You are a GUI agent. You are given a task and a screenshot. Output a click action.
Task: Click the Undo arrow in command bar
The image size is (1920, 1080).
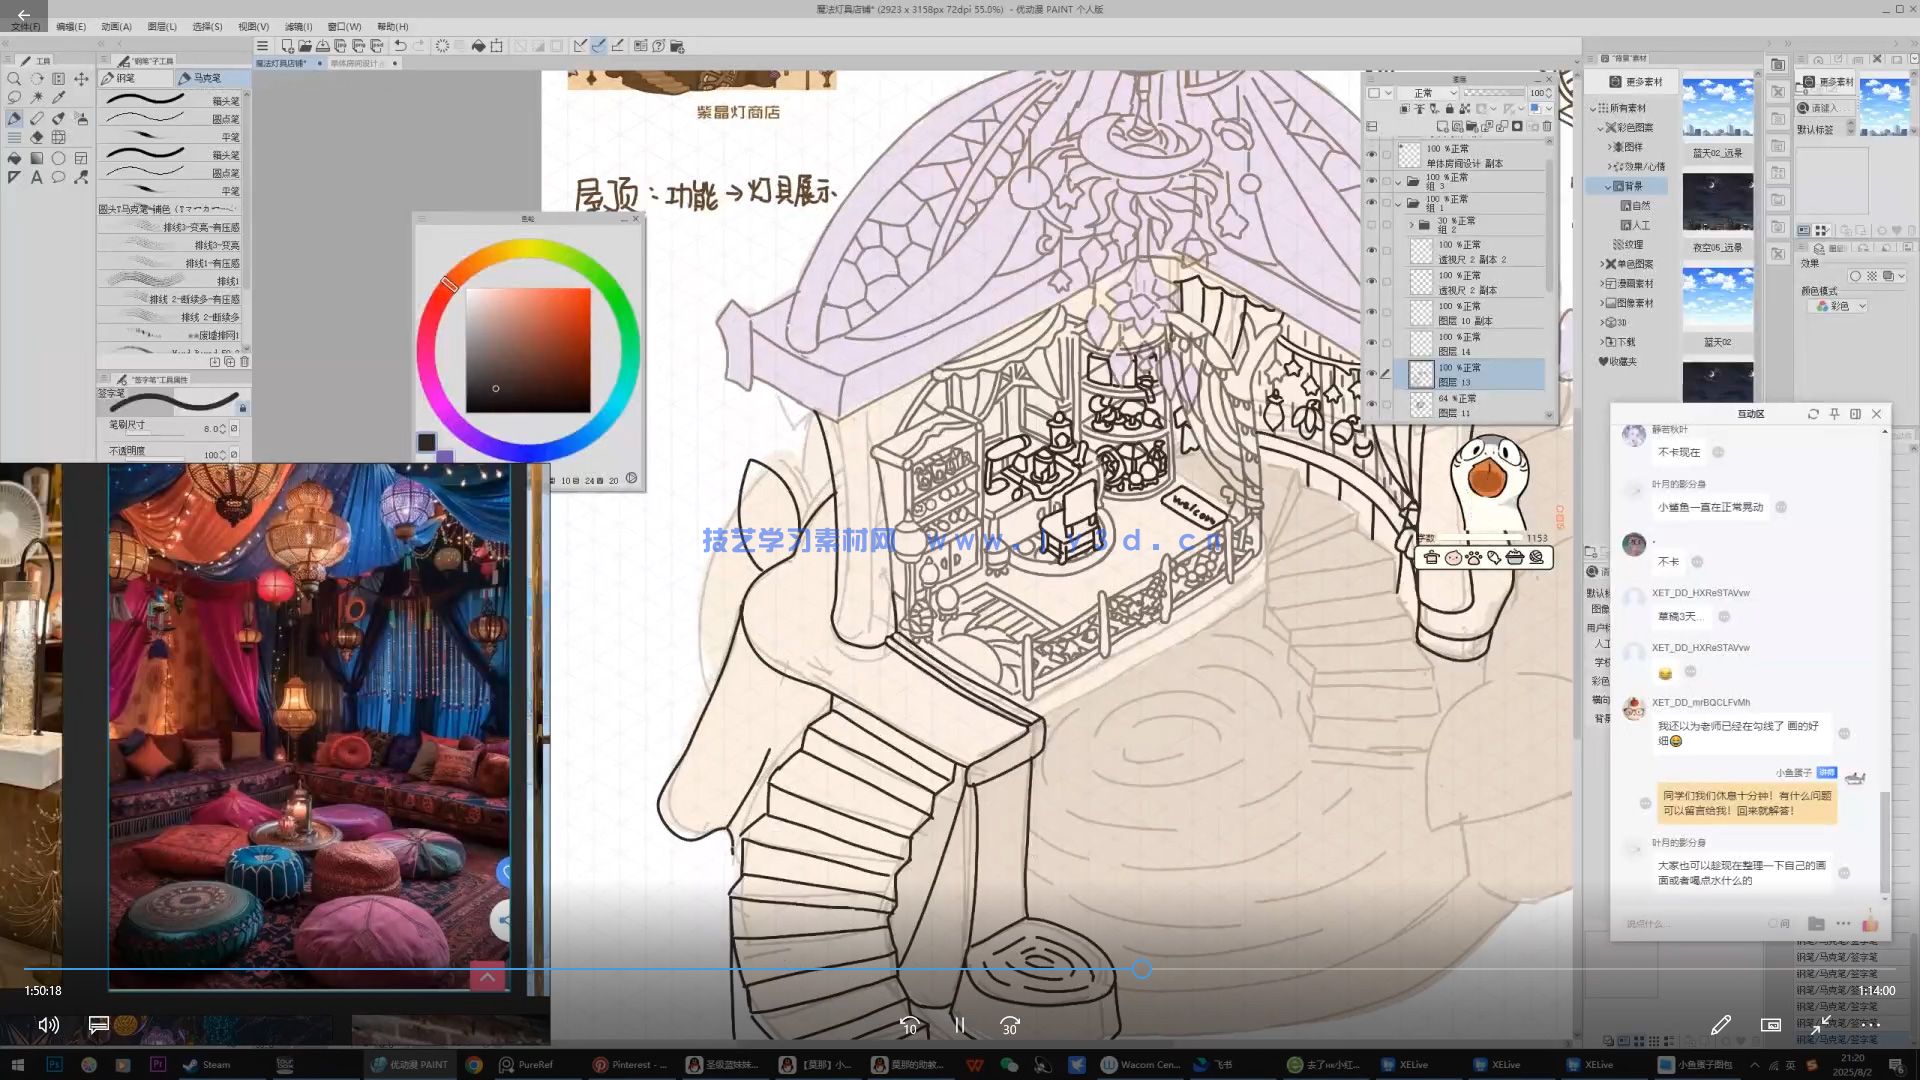click(x=400, y=46)
